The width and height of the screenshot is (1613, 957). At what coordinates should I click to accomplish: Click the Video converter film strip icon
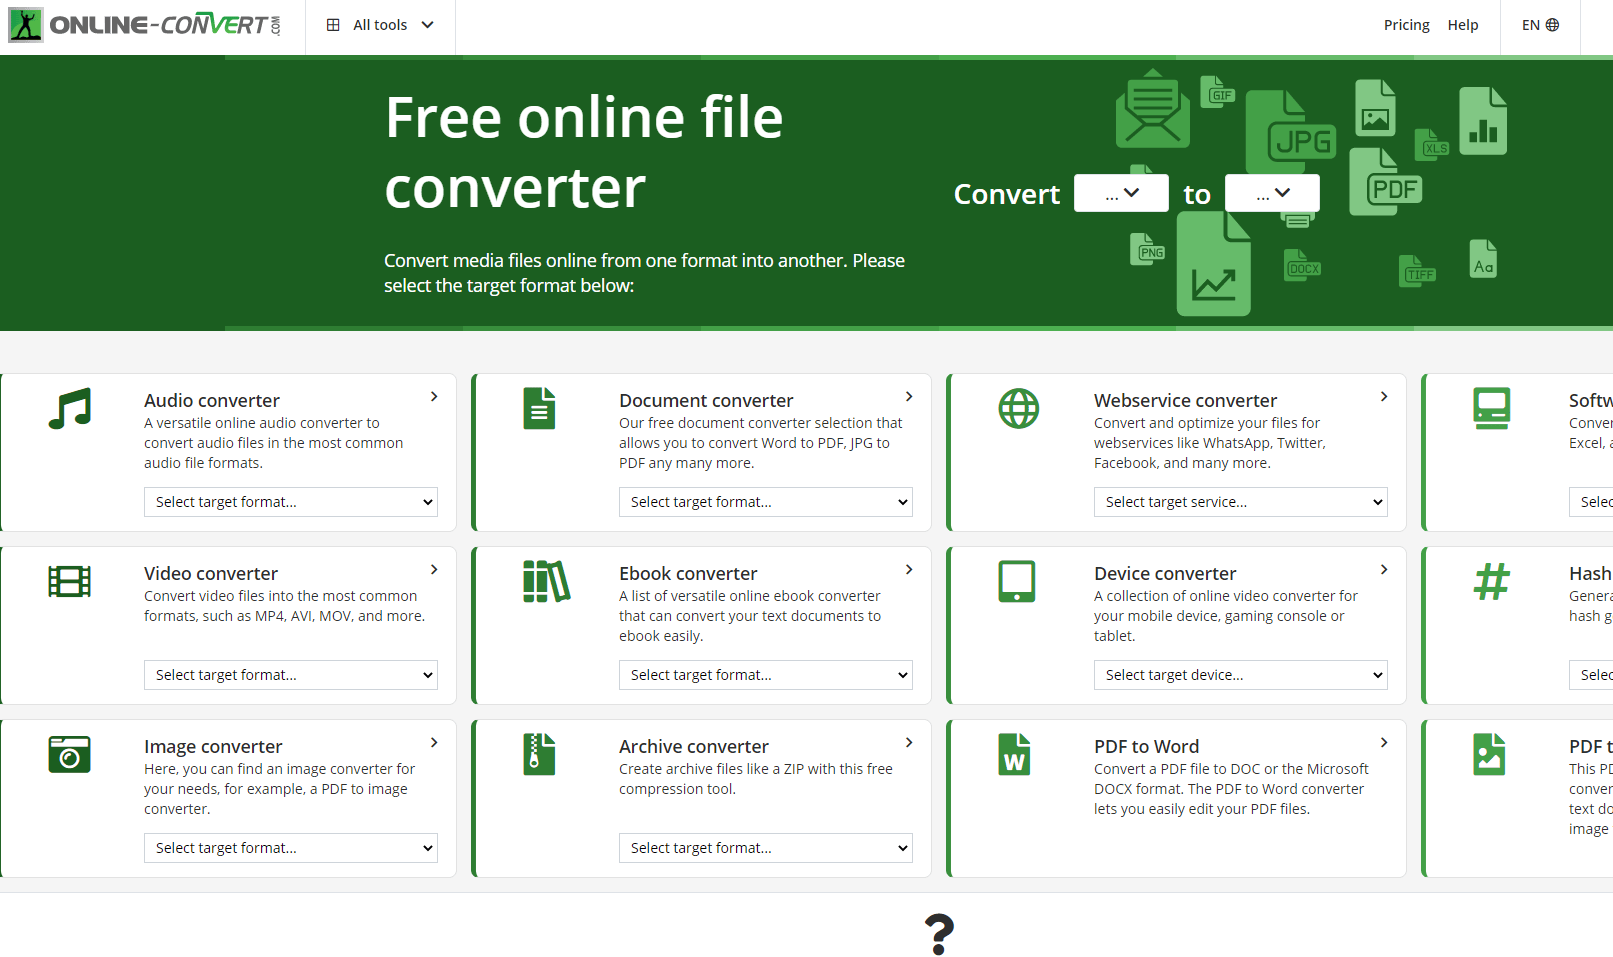tap(70, 581)
